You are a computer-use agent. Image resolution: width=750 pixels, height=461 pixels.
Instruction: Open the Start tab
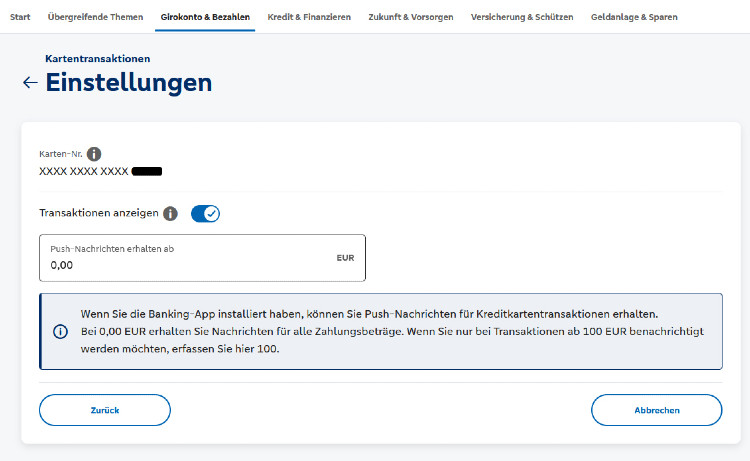20,17
